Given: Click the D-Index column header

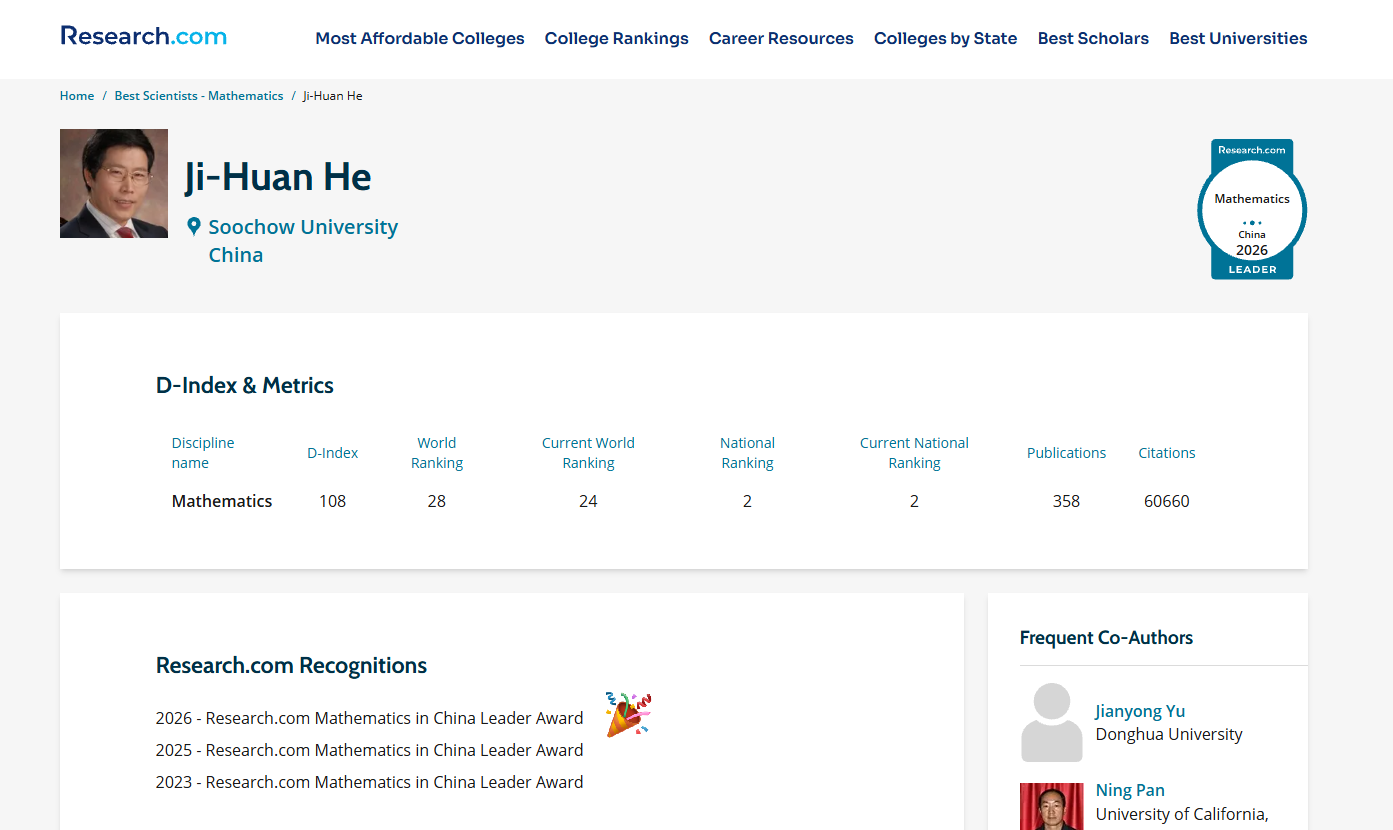Looking at the screenshot, I should [x=333, y=453].
